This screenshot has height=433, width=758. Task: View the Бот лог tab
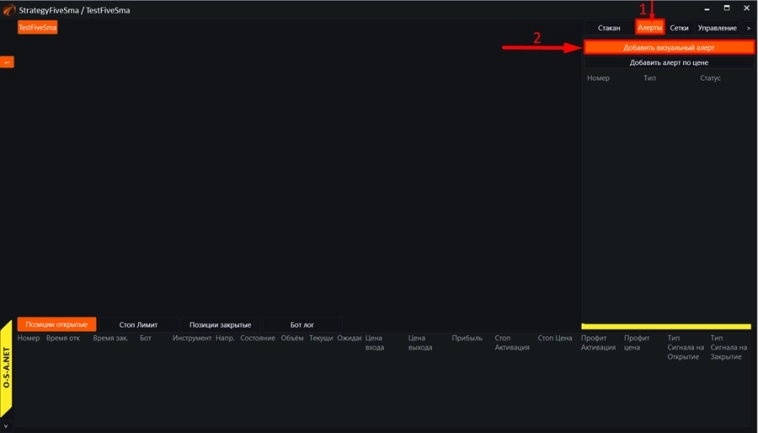point(302,324)
